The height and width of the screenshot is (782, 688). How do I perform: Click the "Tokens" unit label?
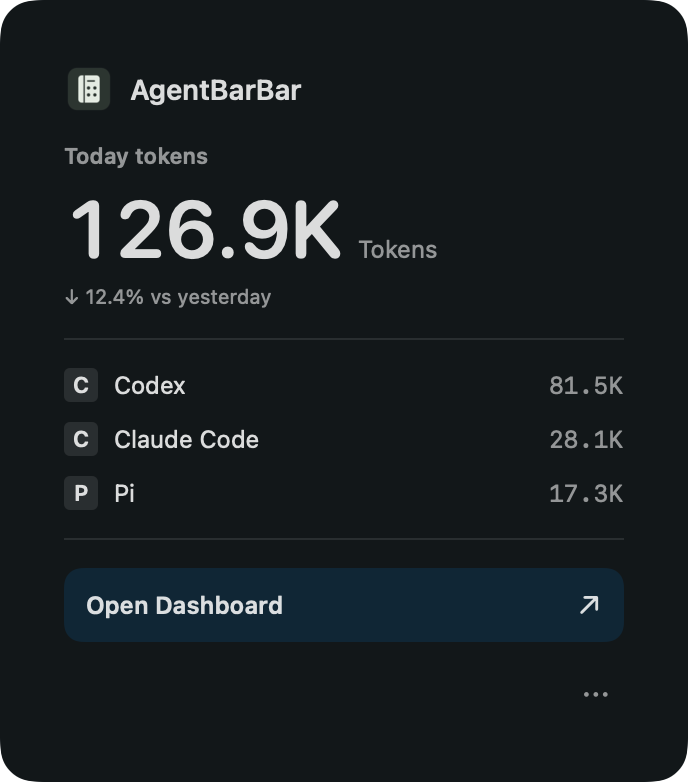tap(398, 250)
